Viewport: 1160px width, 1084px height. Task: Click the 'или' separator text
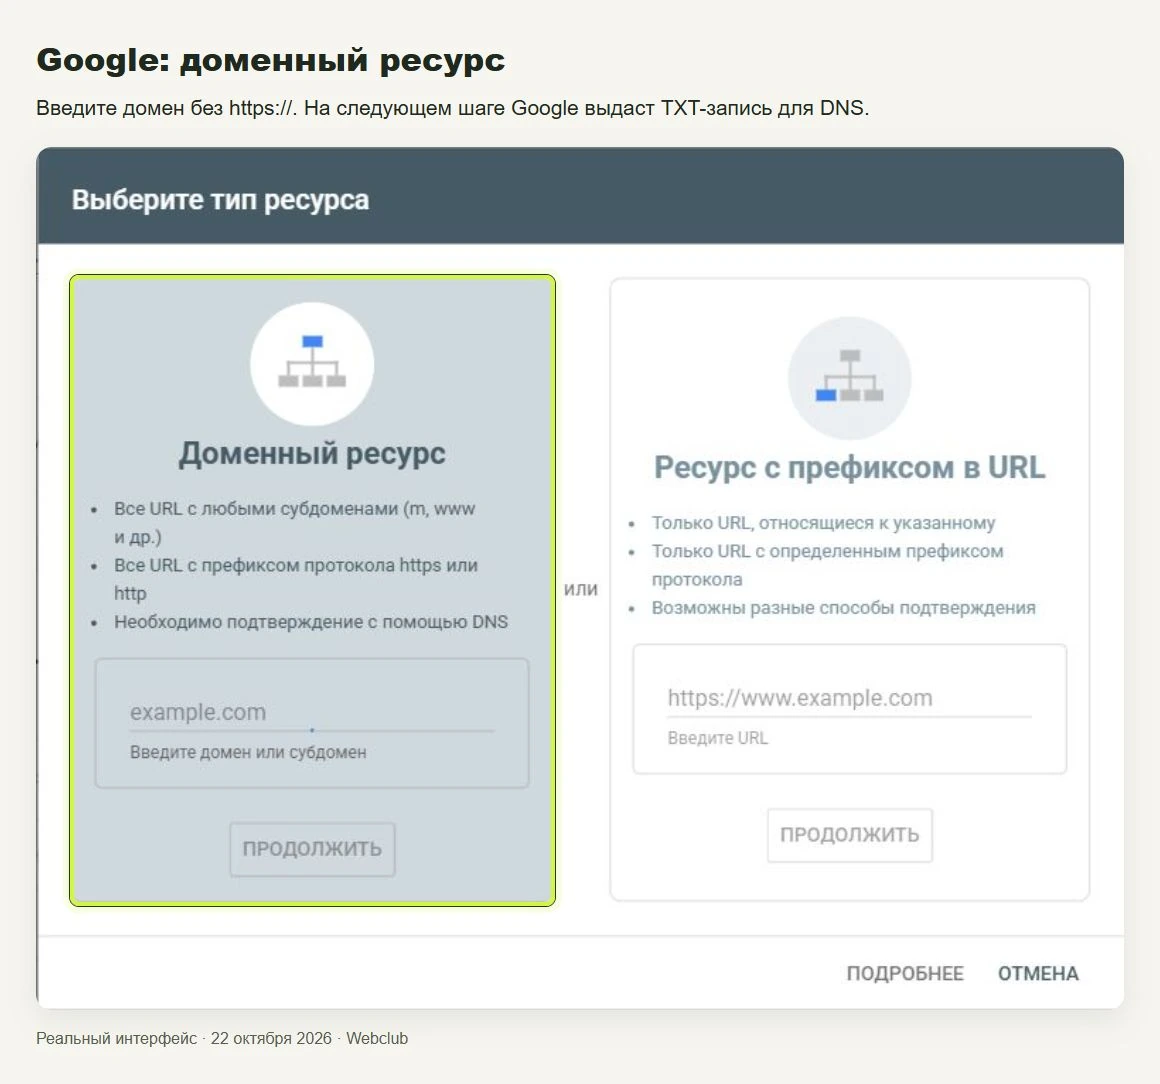tap(581, 589)
